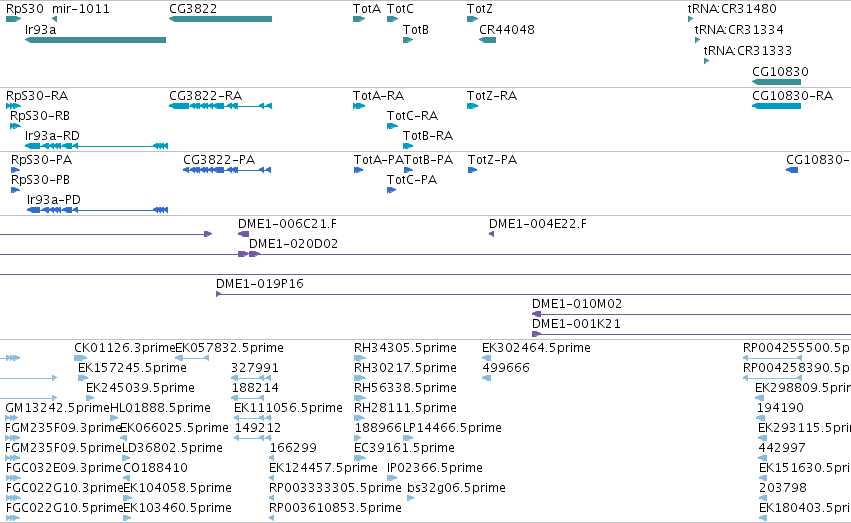Click the TotB gene label
The image size is (851, 523).
[416, 30]
